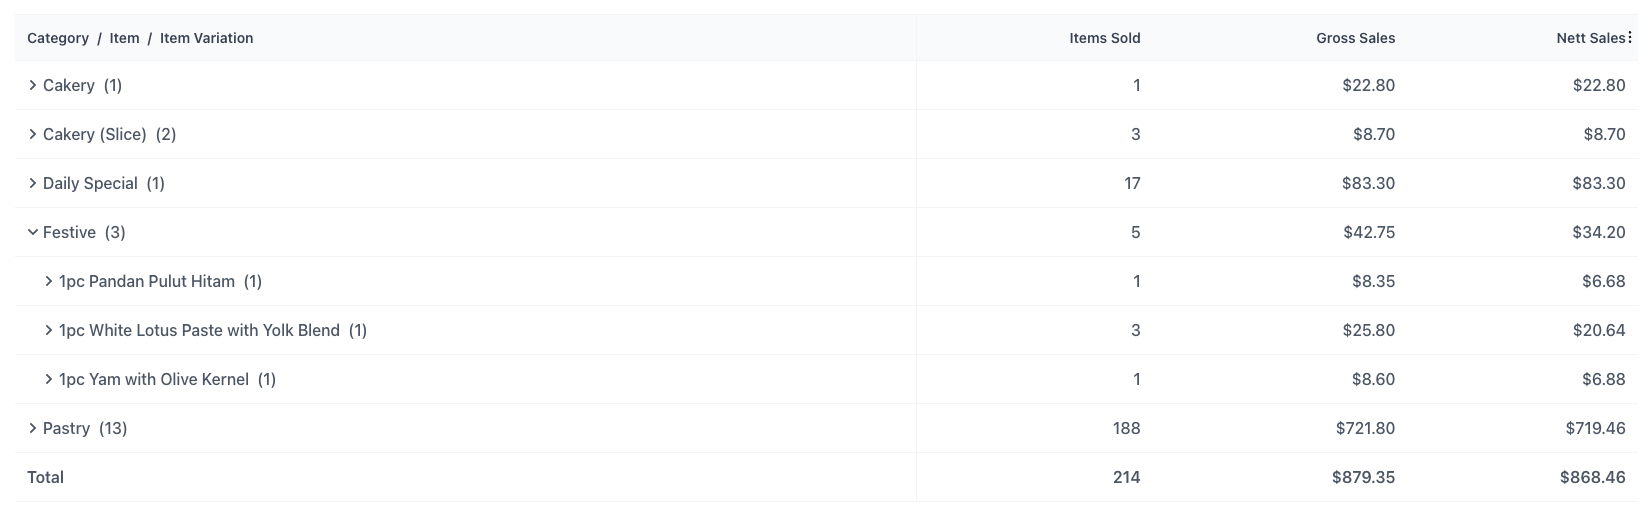Expand the Cakery category row
Image resolution: width=1650 pixels, height=508 pixels.
coord(33,86)
